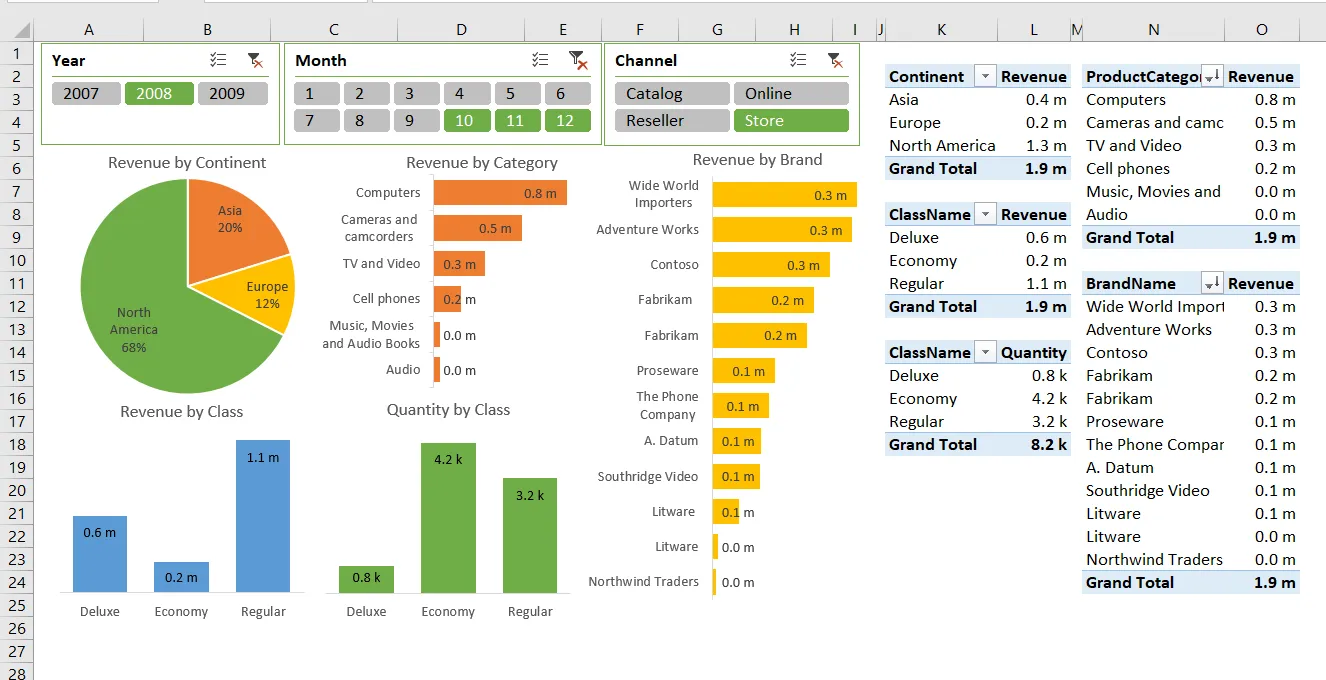Toggle month 10 slicer button
Image resolution: width=1326 pixels, height=680 pixels.
pyautogui.click(x=466, y=121)
